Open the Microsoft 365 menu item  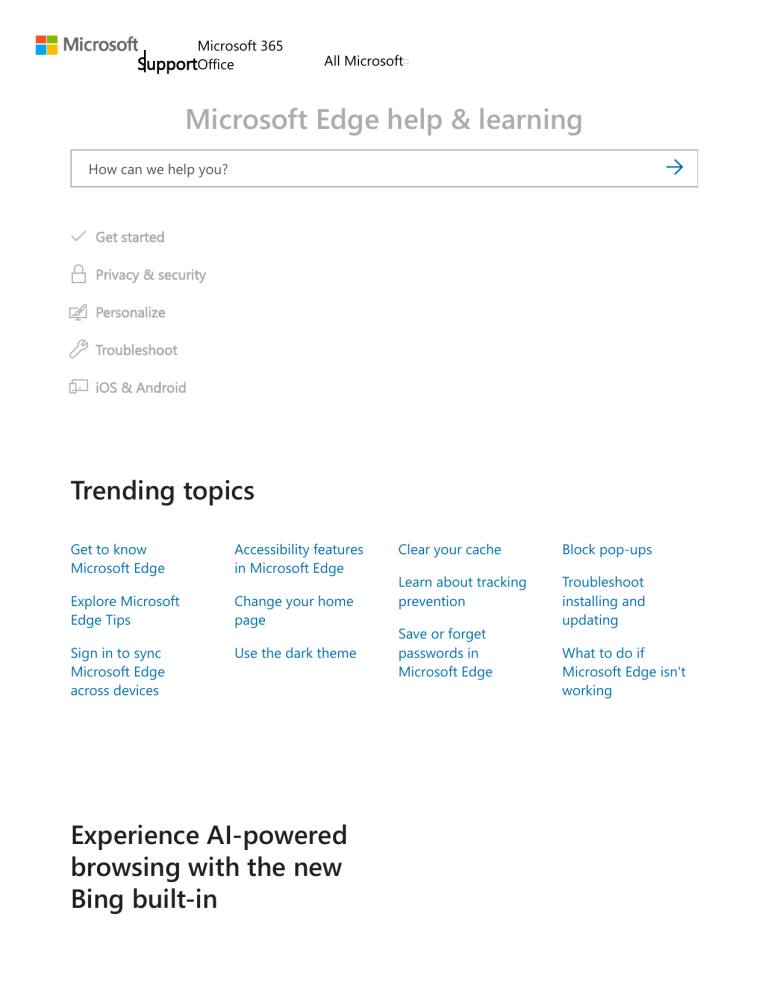[x=240, y=46]
